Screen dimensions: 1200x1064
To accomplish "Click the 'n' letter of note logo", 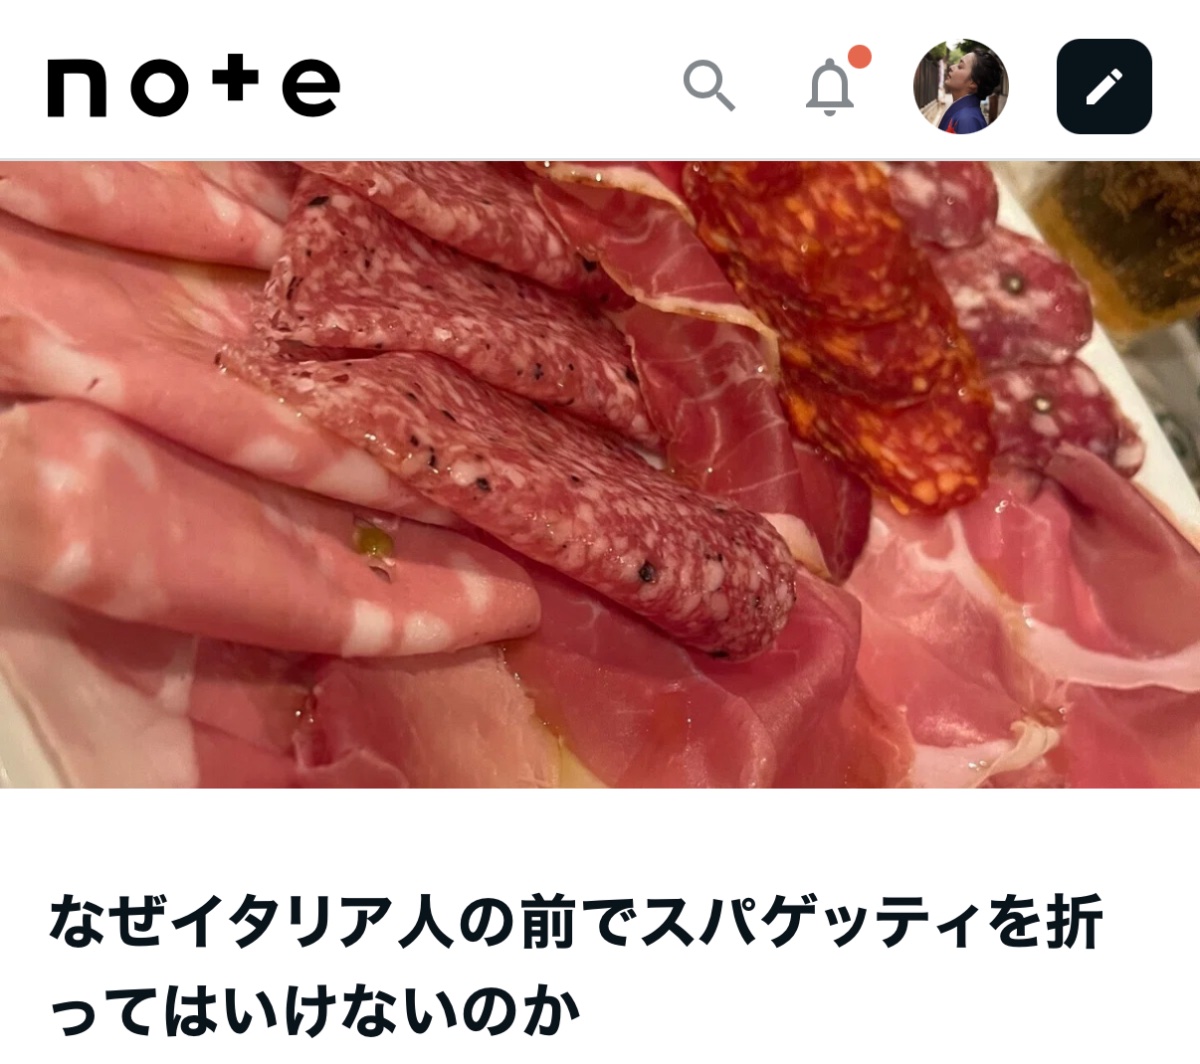I will coord(77,89).
